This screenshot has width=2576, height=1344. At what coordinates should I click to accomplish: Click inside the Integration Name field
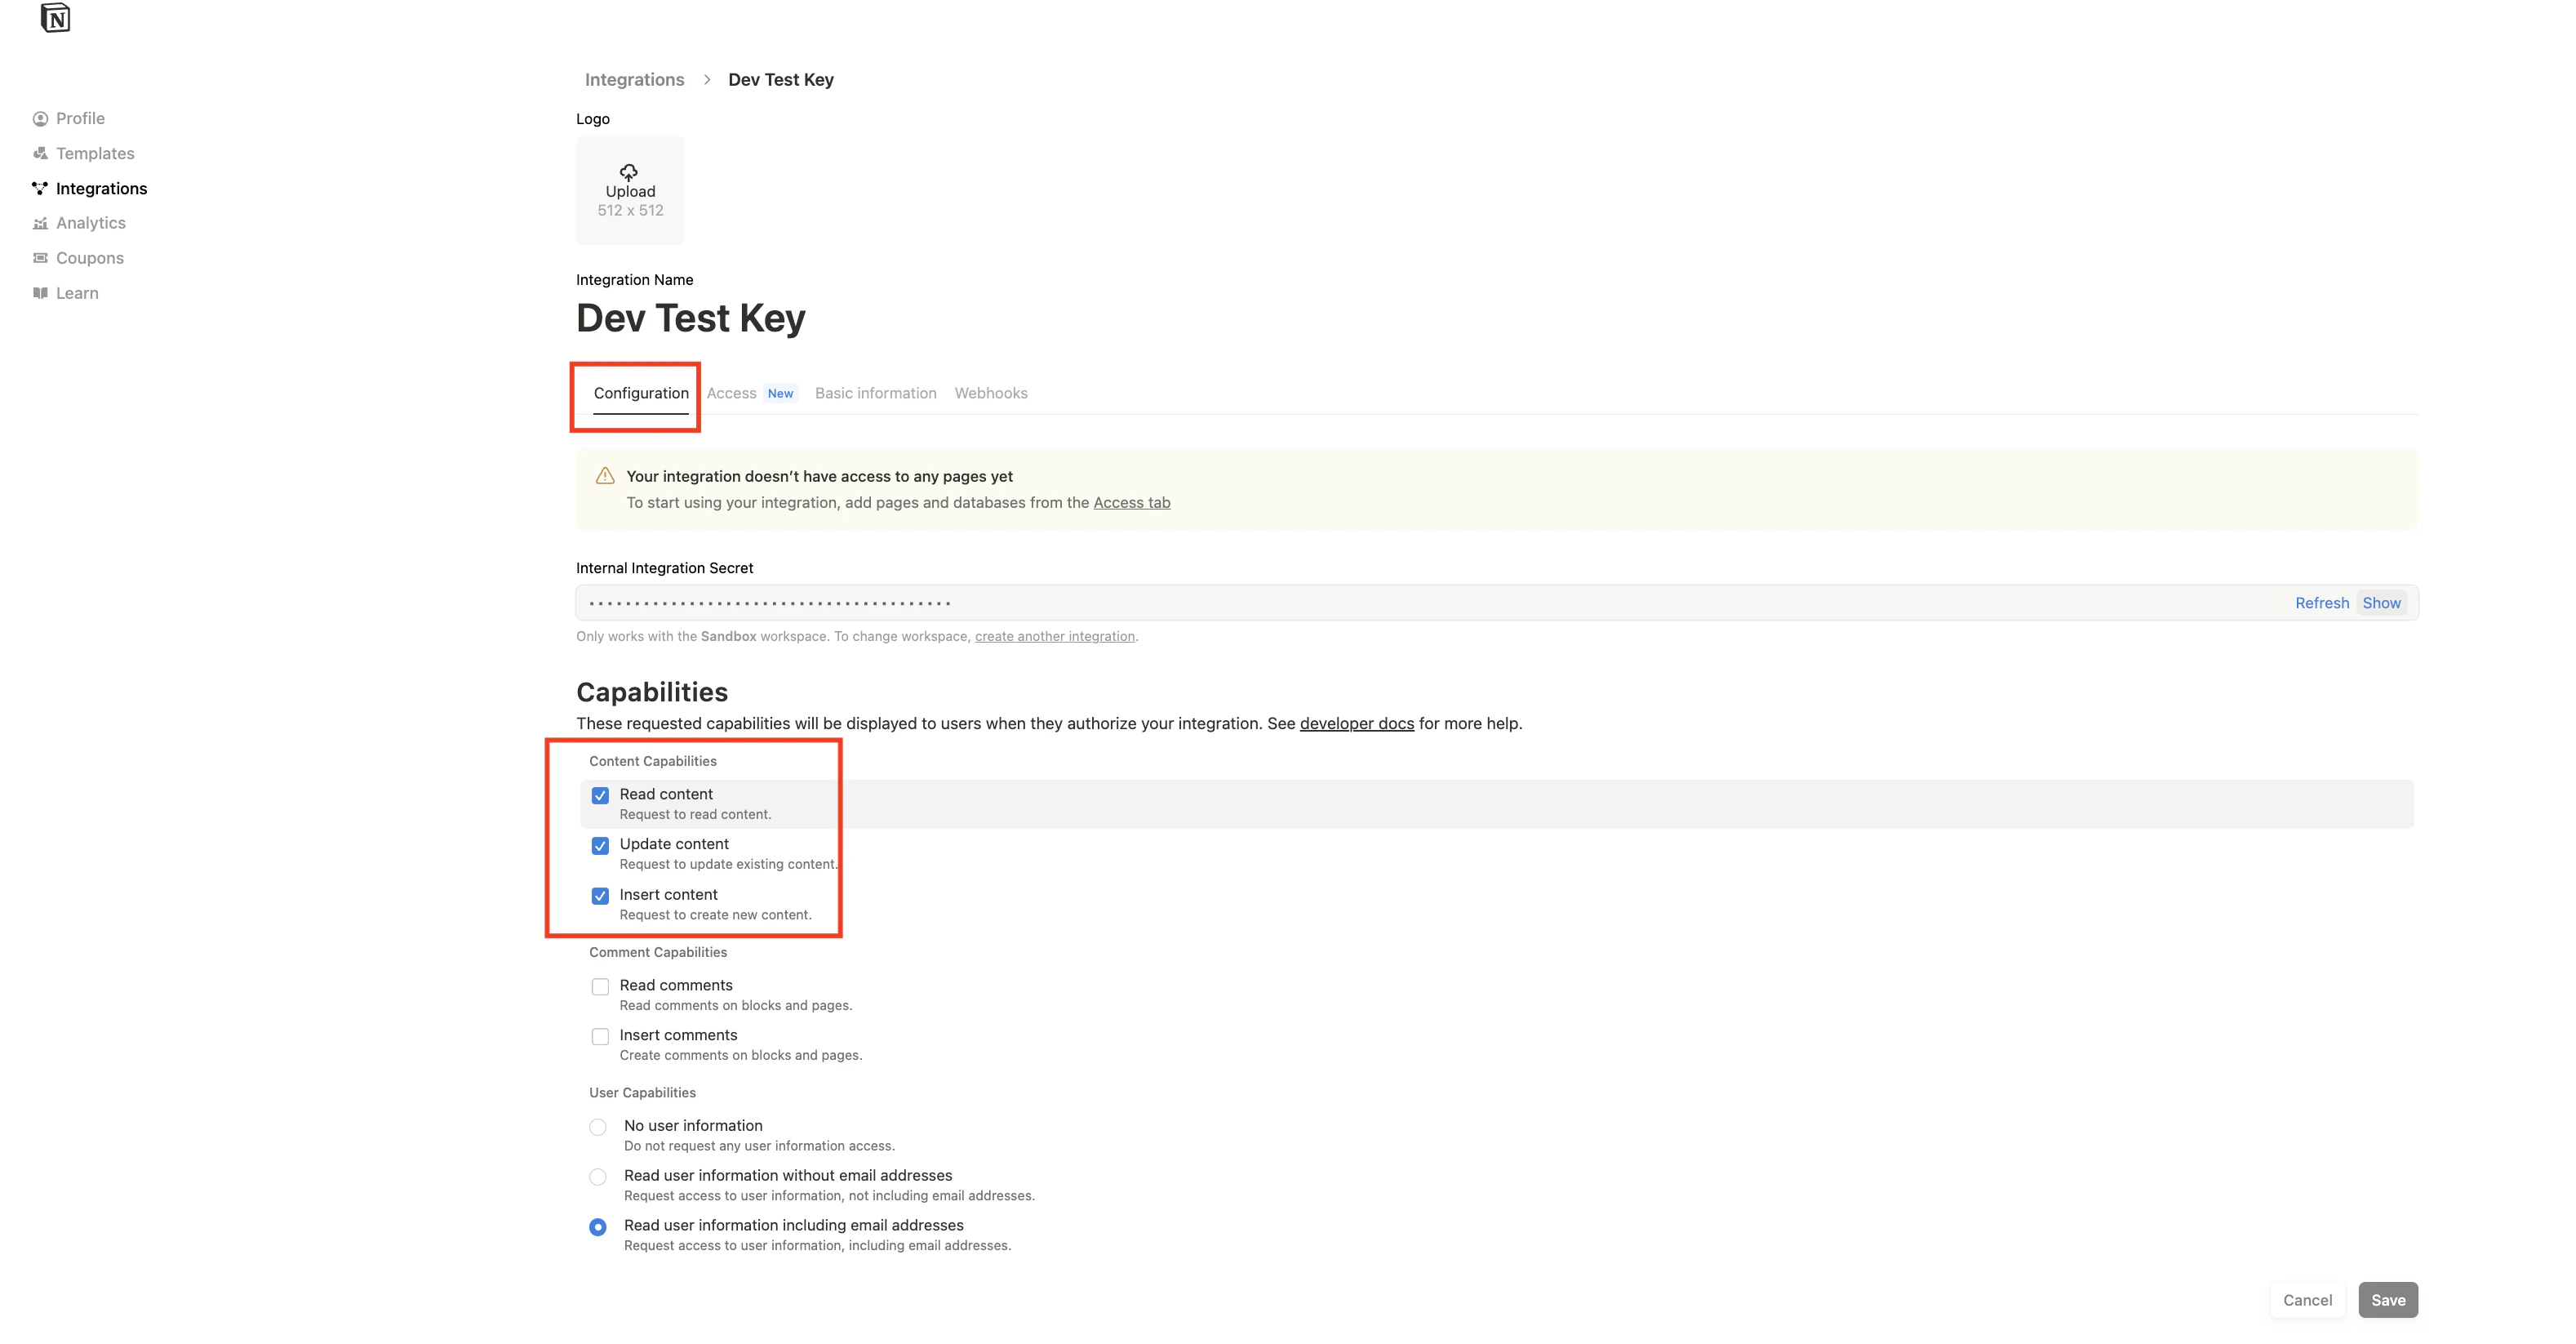691,318
